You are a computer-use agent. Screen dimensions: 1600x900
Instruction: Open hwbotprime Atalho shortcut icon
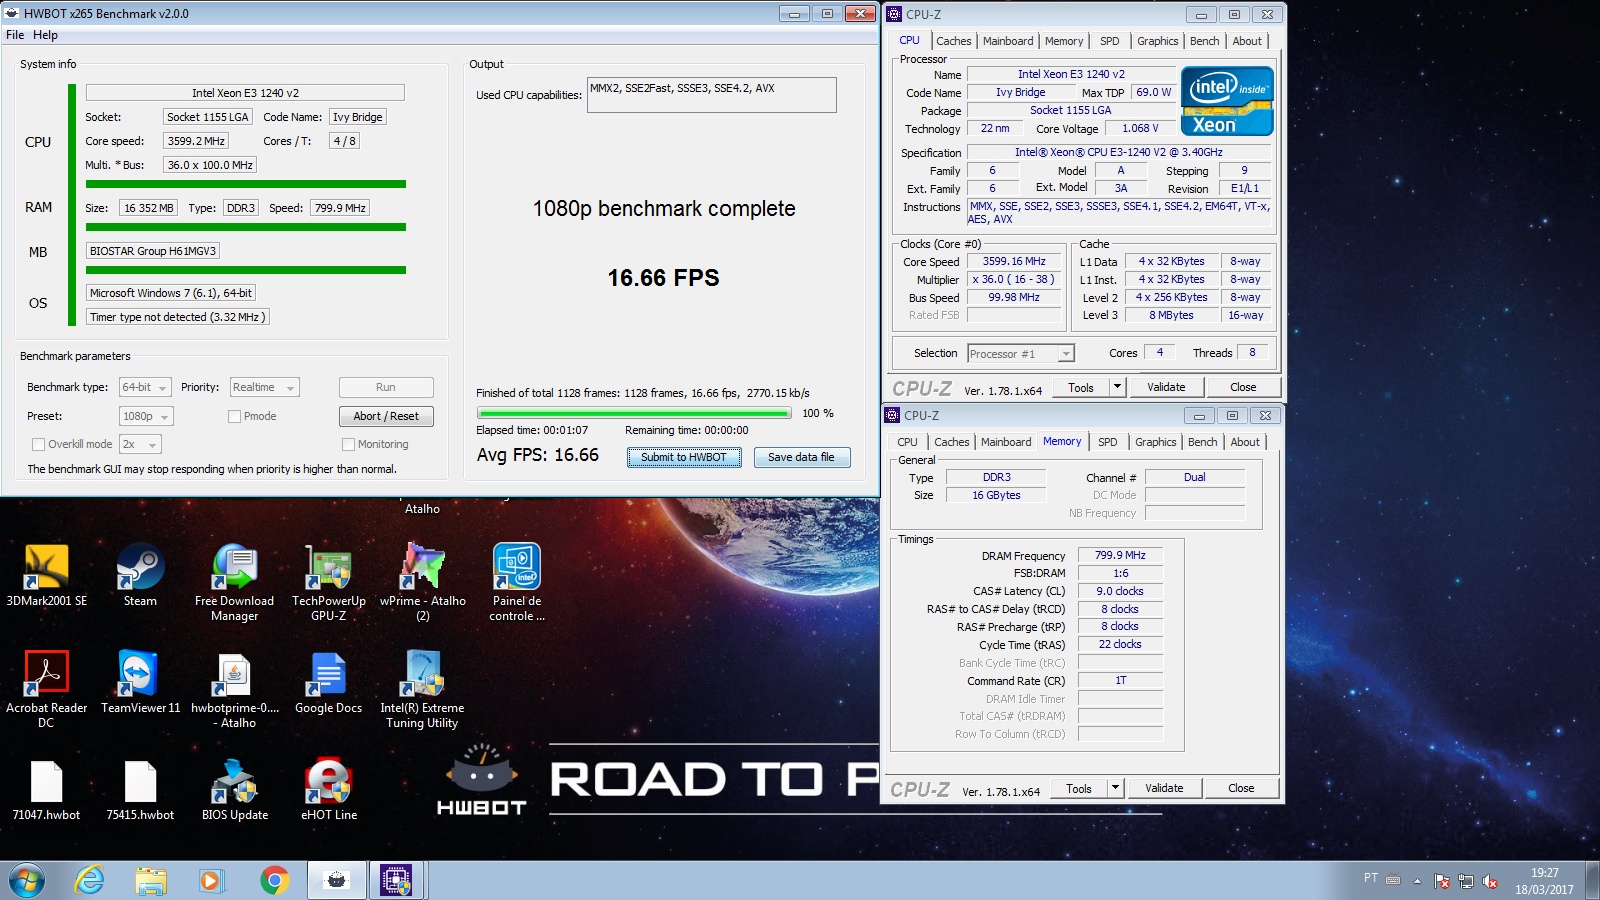(x=234, y=689)
